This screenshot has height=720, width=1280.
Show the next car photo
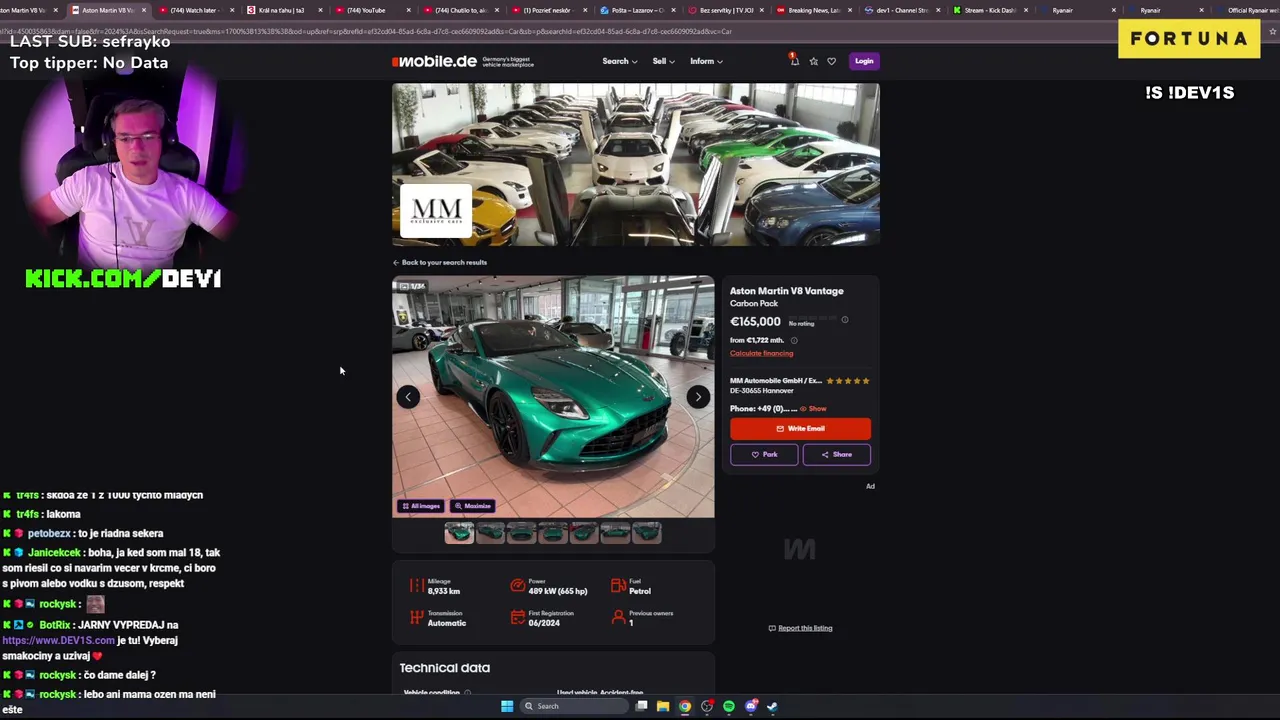tap(698, 397)
